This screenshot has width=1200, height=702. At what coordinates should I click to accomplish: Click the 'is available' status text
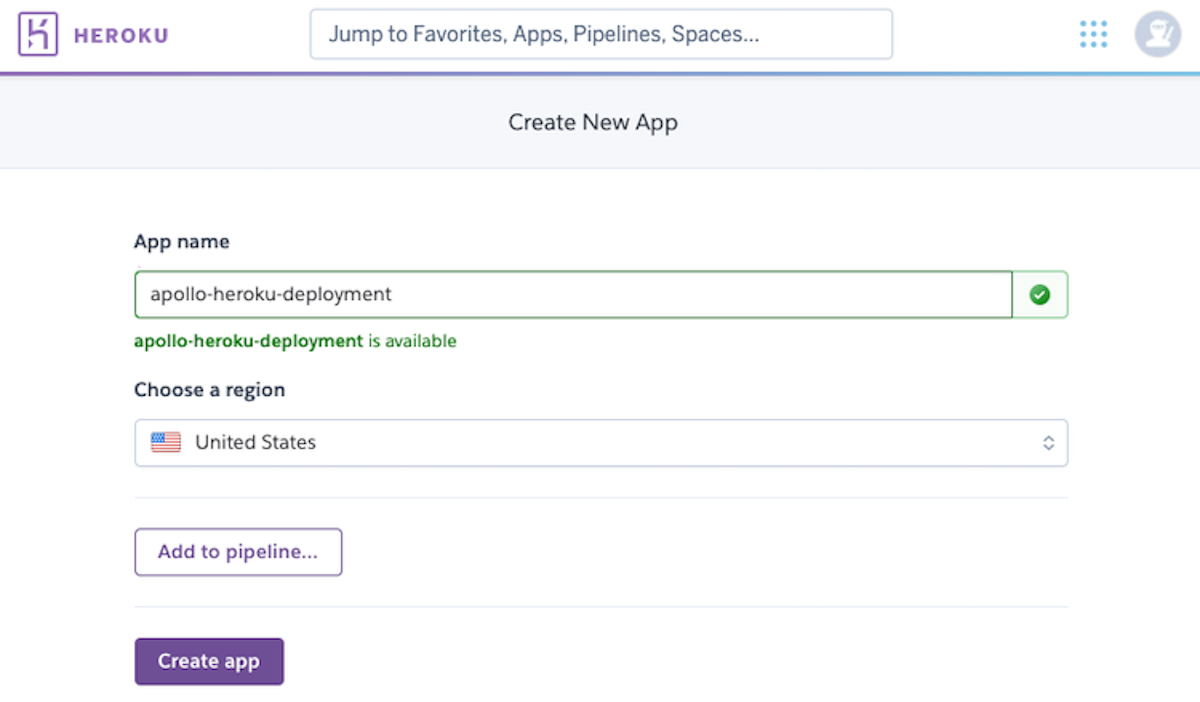pos(412,341)
